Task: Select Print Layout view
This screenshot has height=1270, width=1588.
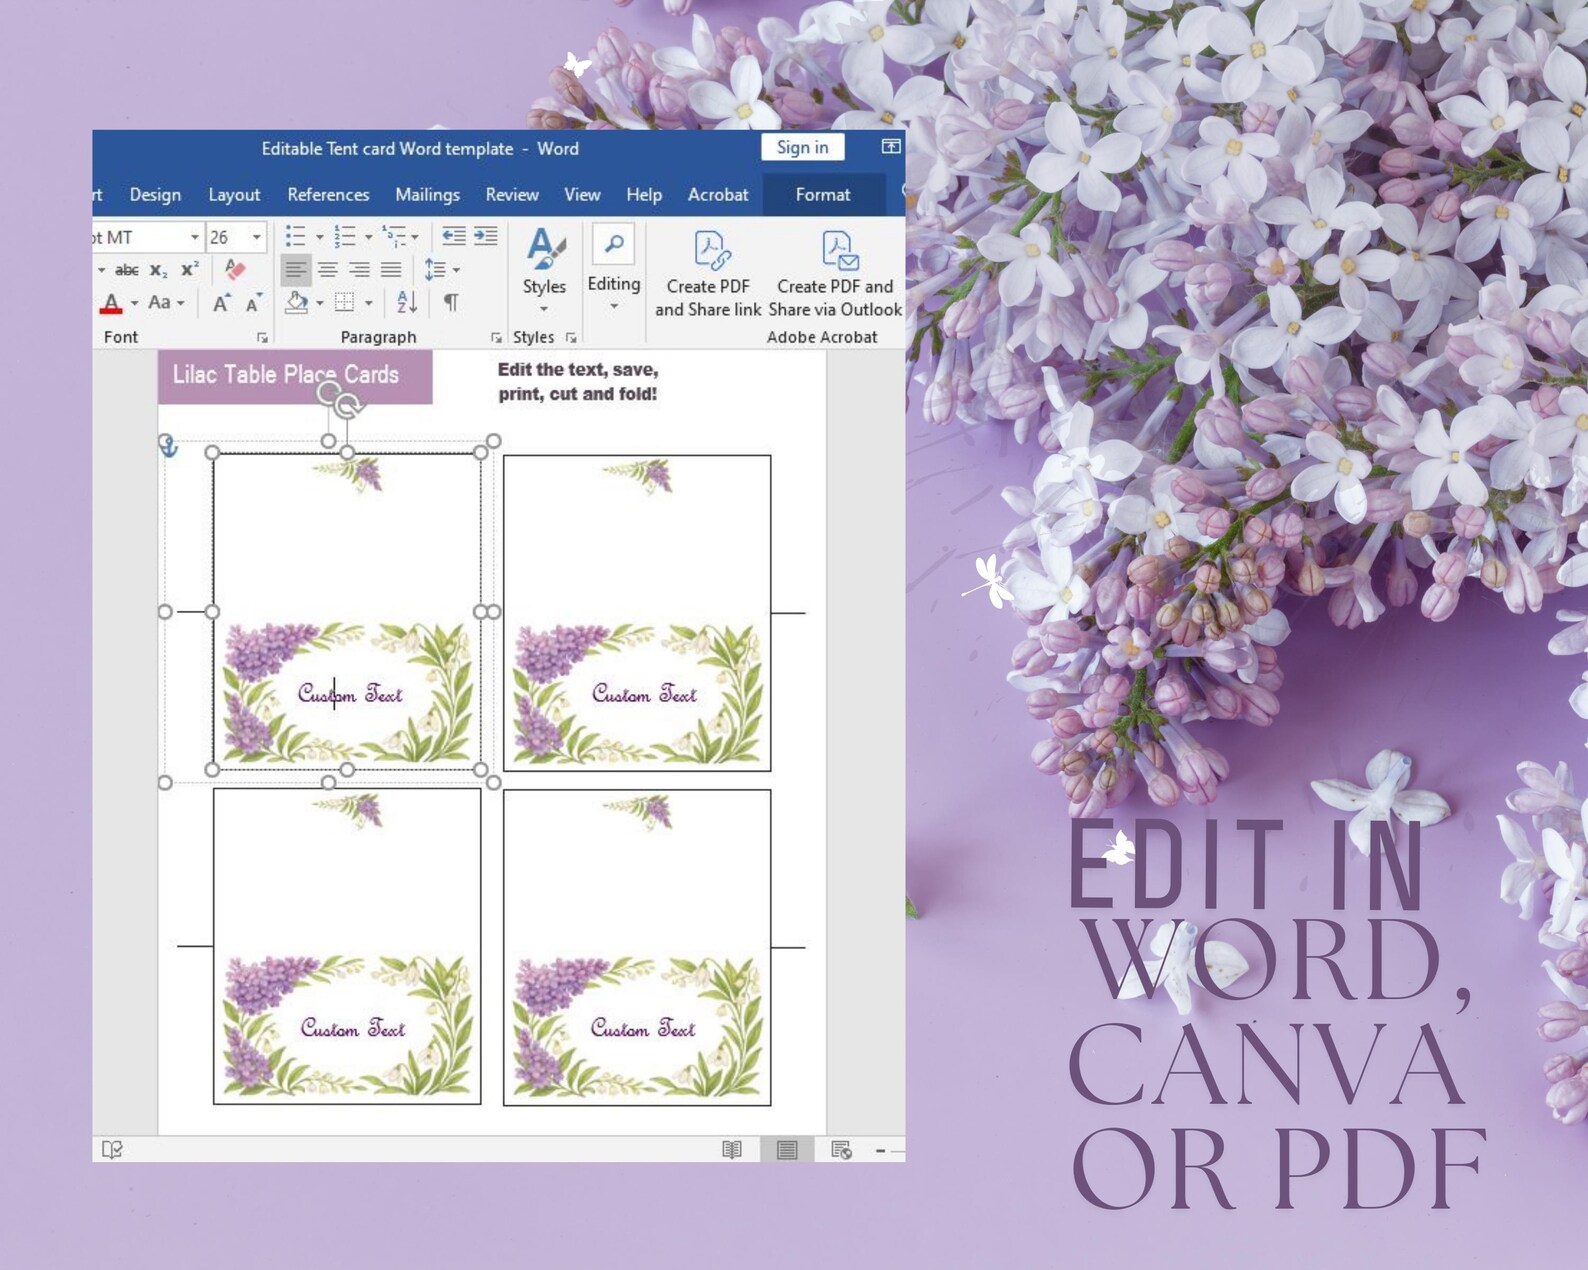Action: pos(787,1150)
